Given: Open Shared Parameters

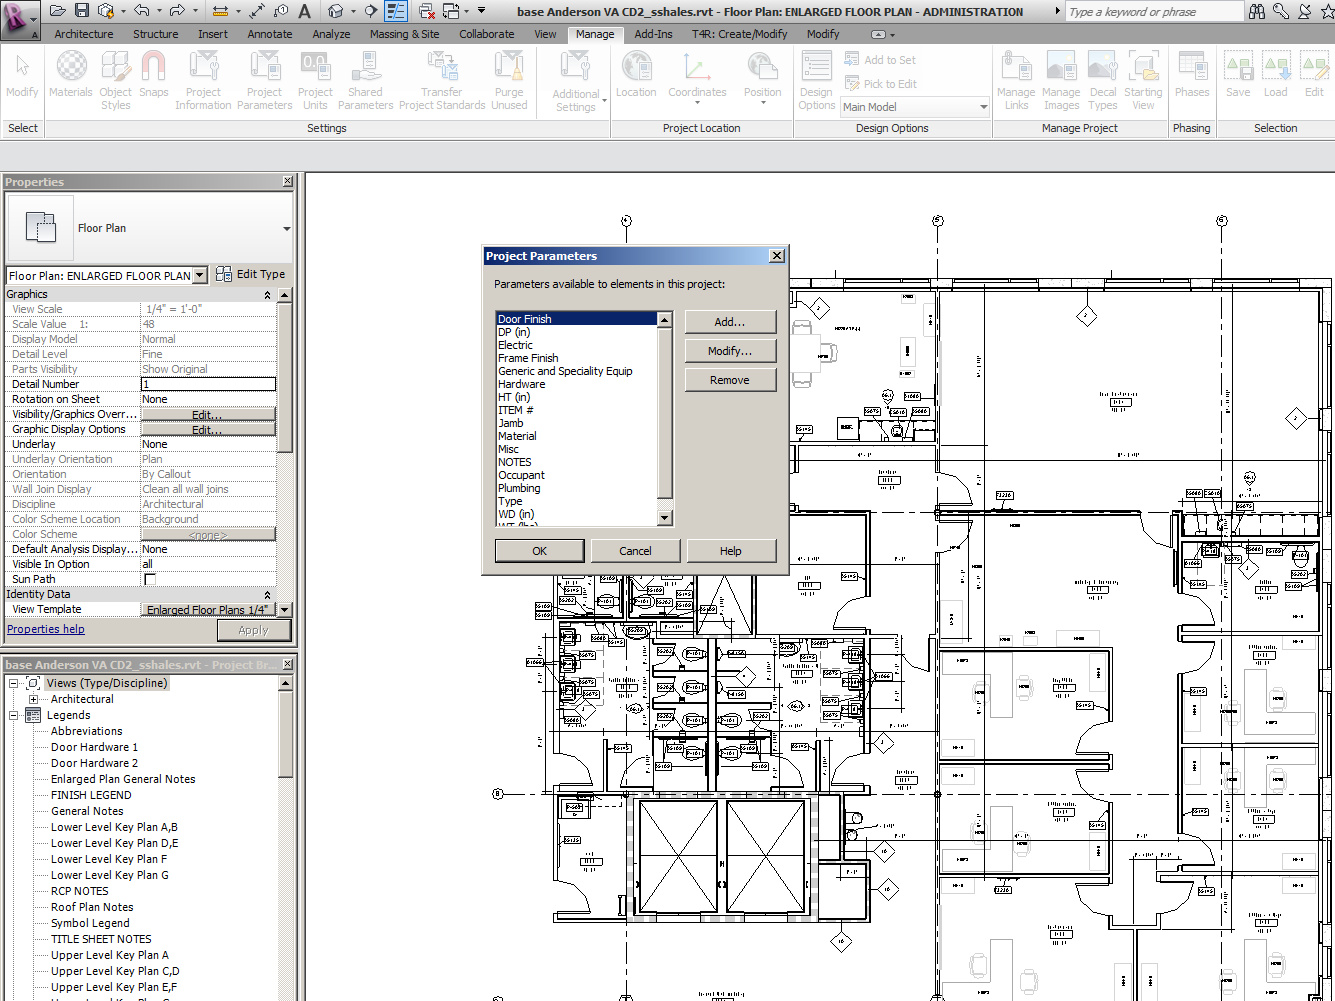Looking at the screenshot, I should coord(365,80).
